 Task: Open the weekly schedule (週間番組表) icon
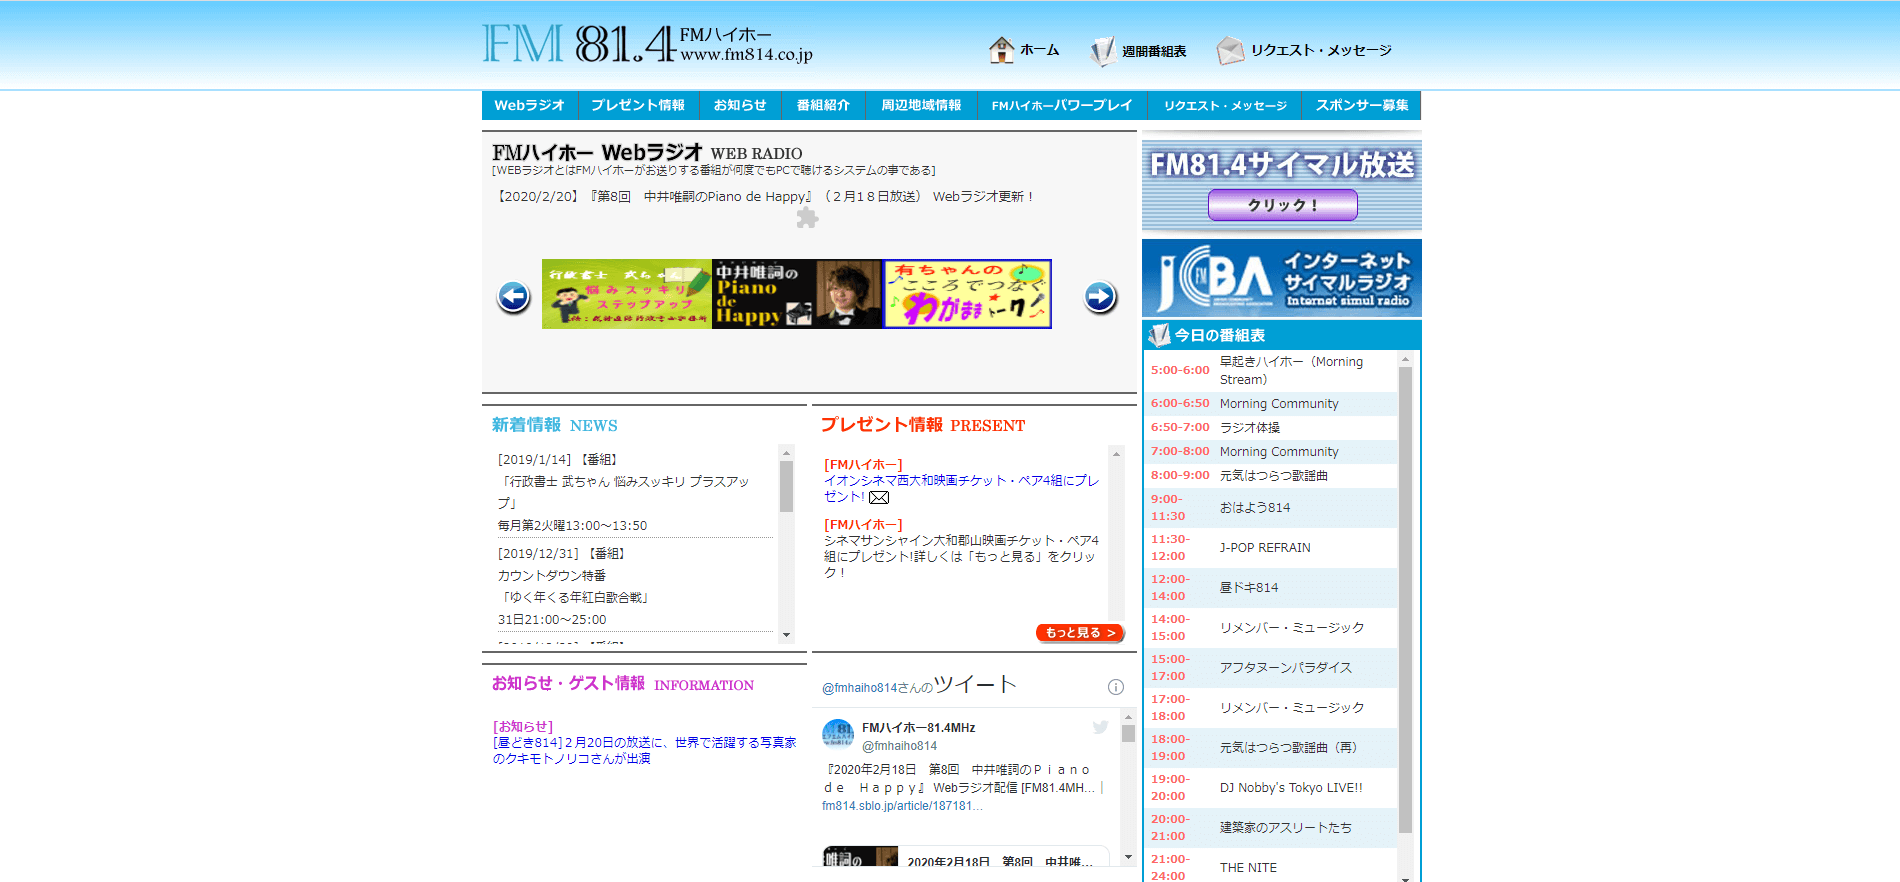click(1102, 51)
